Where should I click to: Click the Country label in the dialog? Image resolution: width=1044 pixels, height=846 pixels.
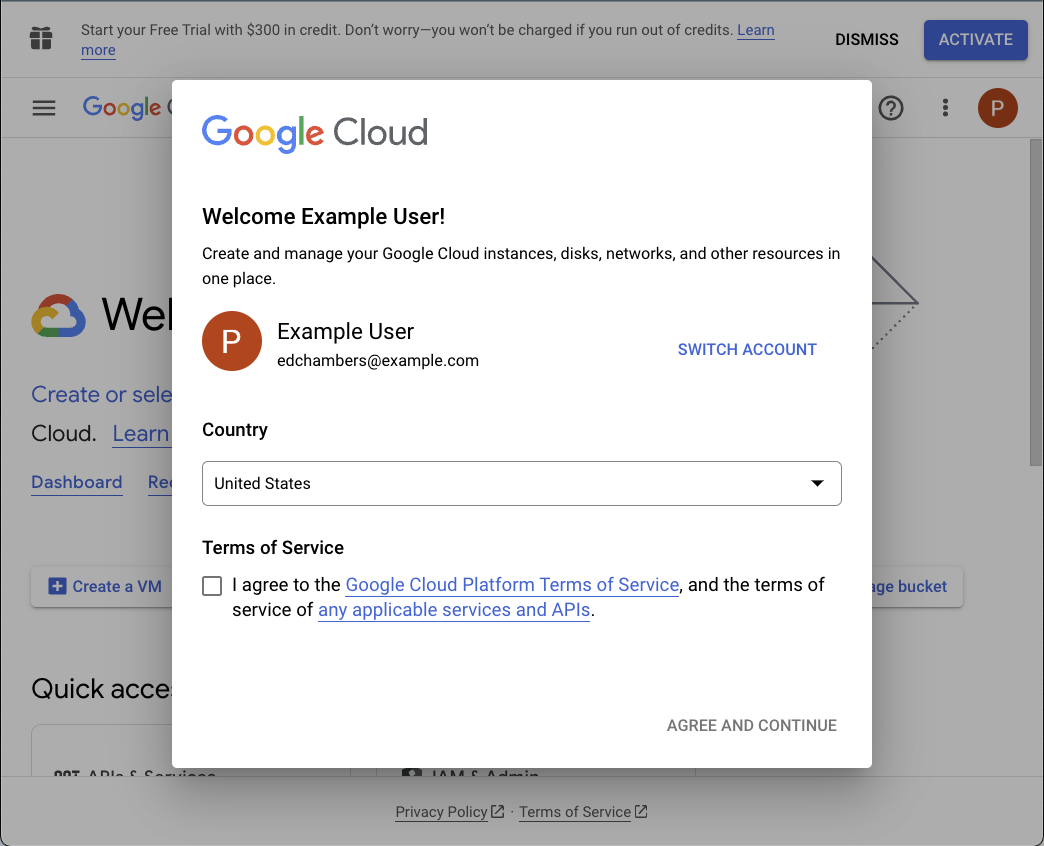235,430
